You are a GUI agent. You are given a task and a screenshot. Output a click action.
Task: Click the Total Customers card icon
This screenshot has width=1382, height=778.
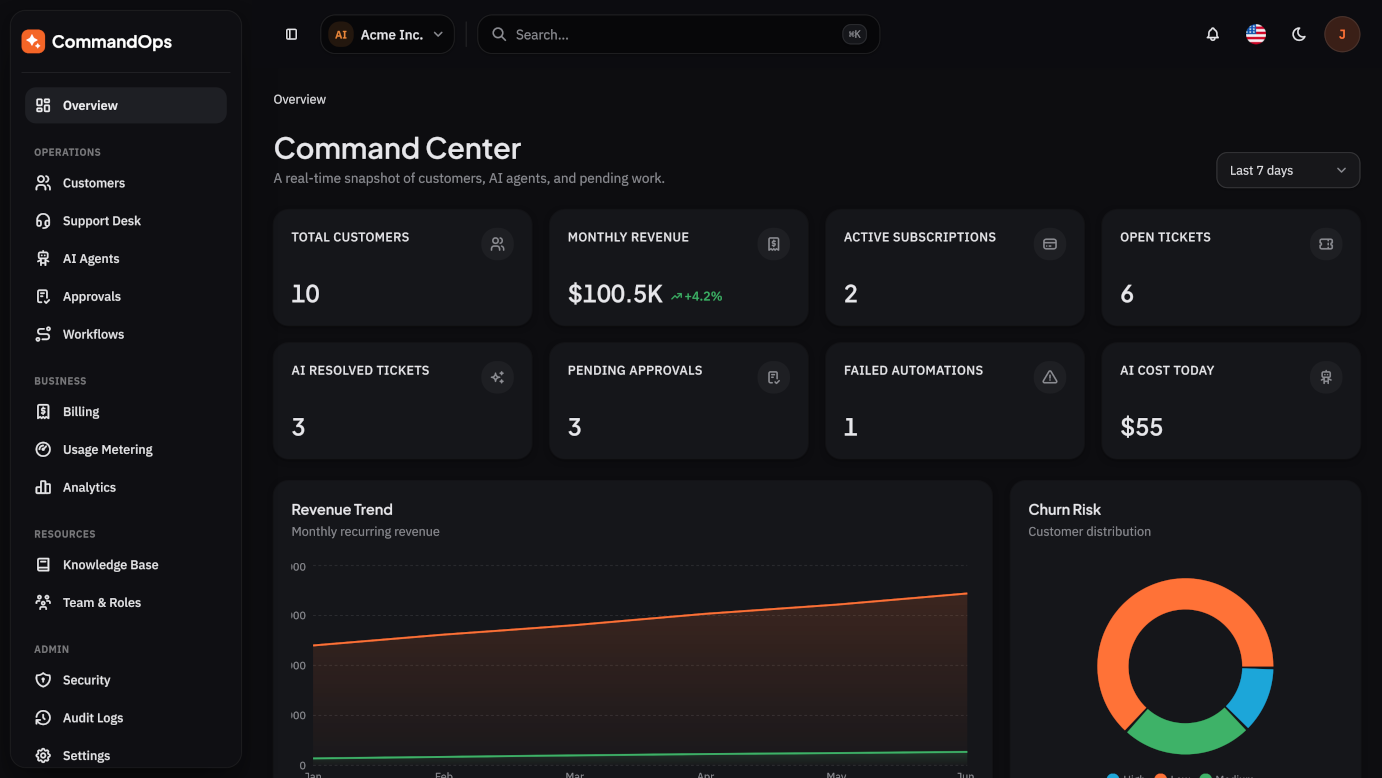pyautogui.click(x=498, y=244)
